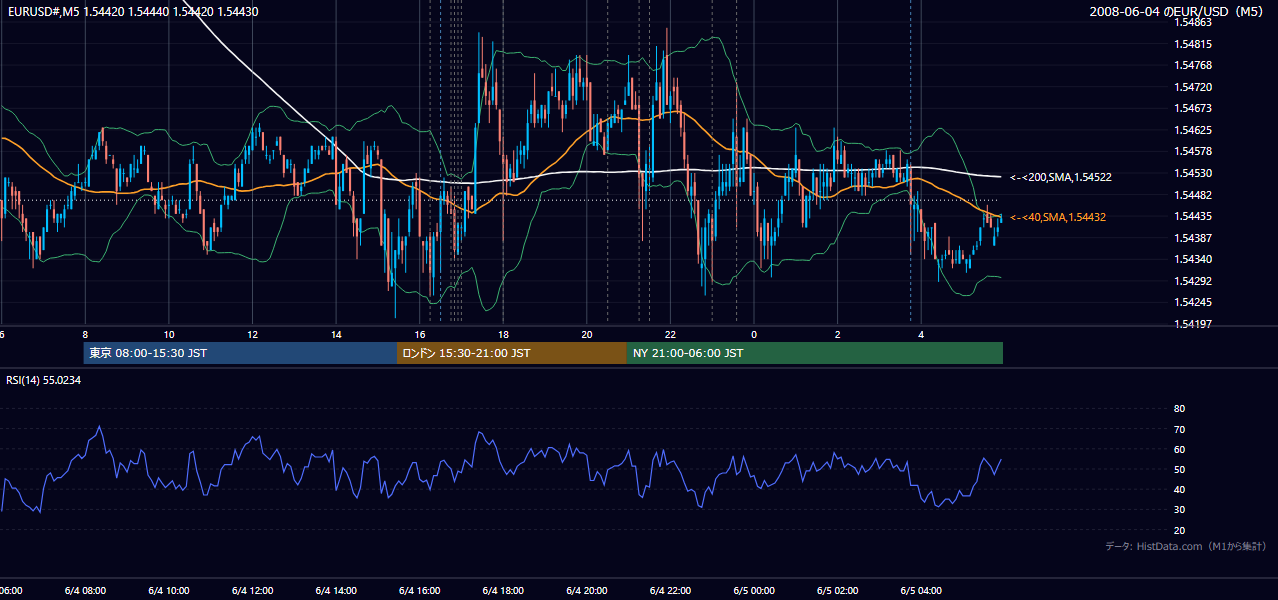Click the 40 SMA label showing 1.54432
Image resolution: width=1278 pixels, height=600 pixels.
coord(1058,217)
